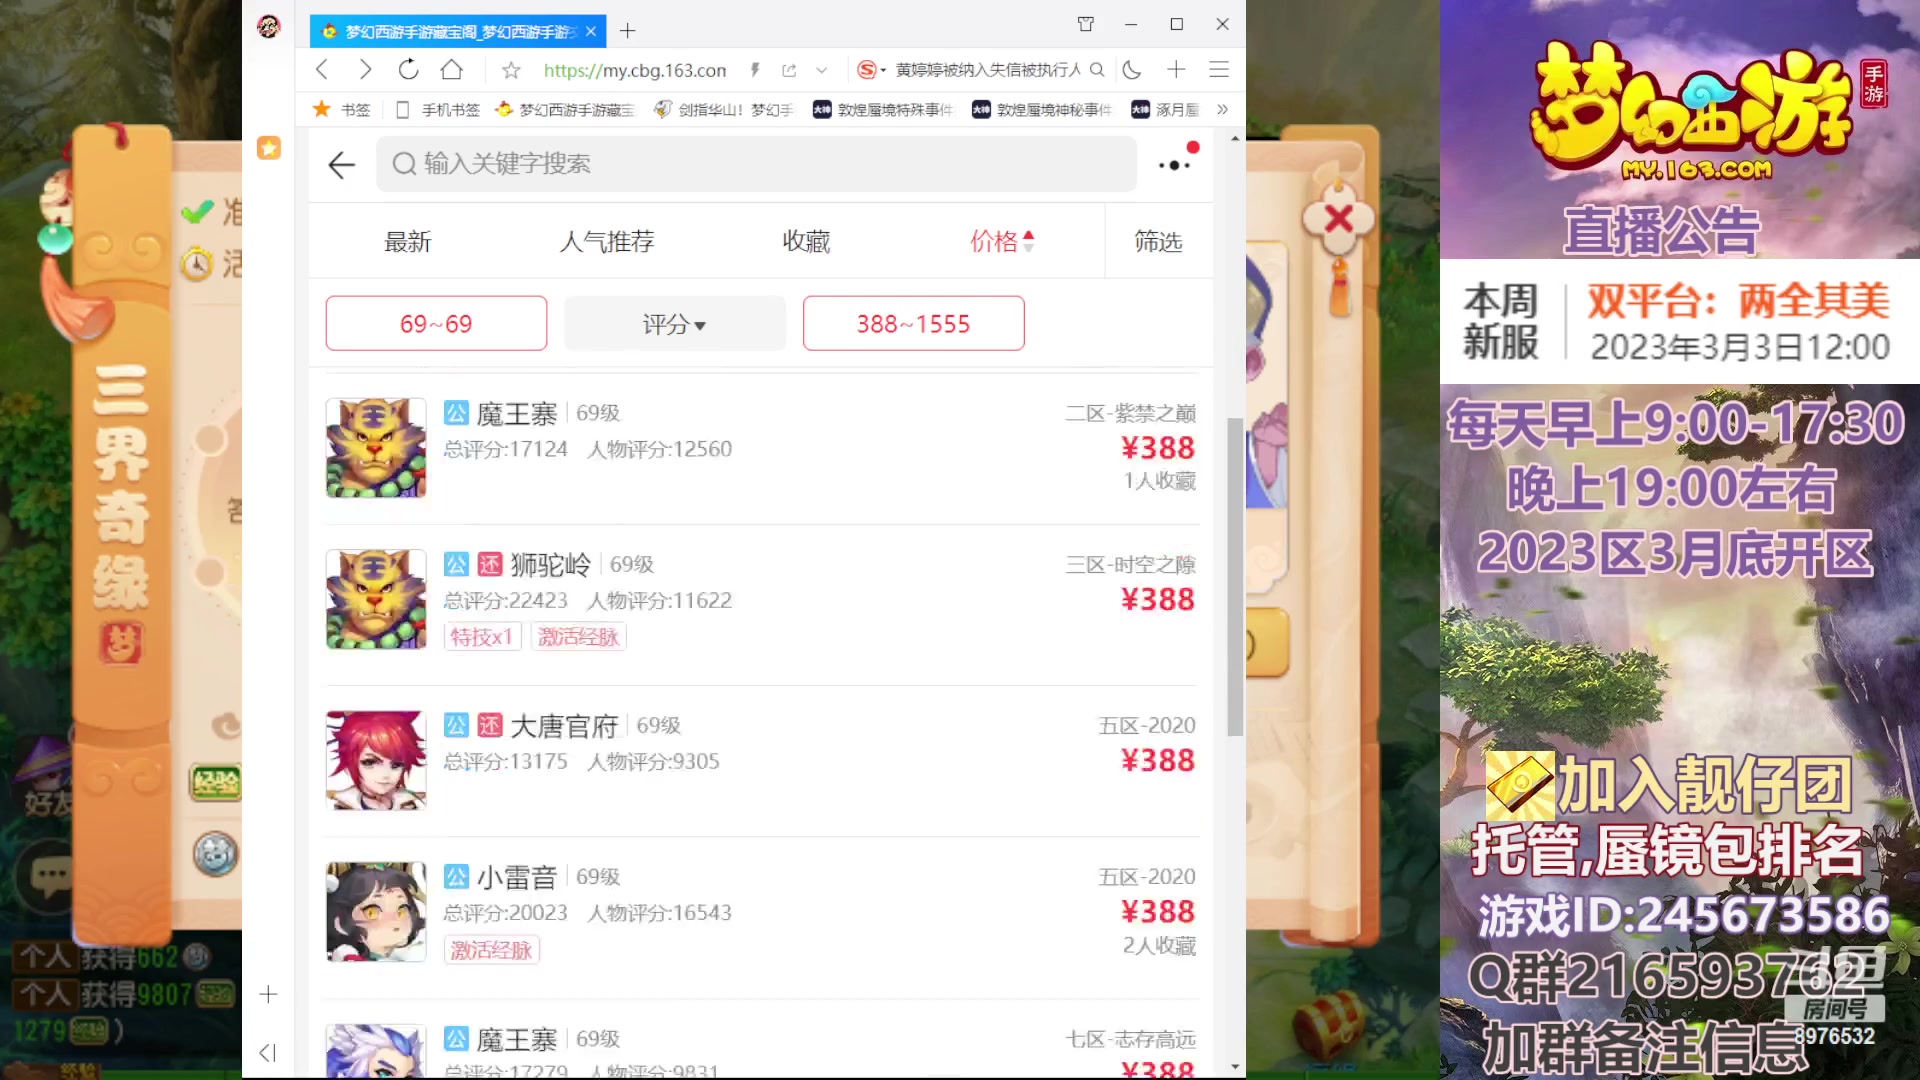Screen dimensions: 1920x1080
Task: Switch to 人气推荐 tab
Action: point(606,241)
